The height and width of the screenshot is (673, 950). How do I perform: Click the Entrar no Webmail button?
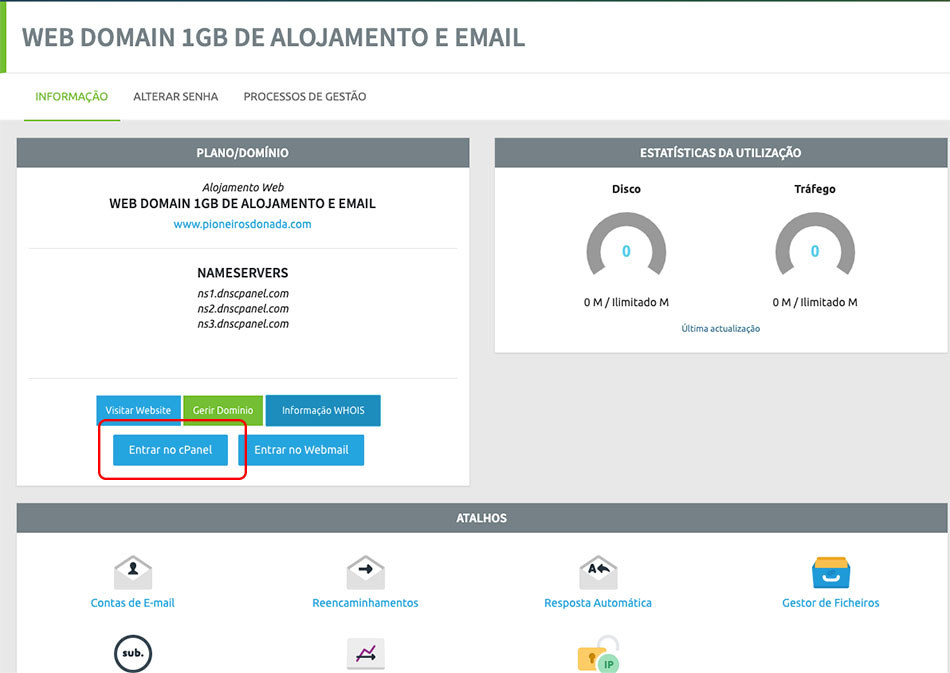[301, 450]
